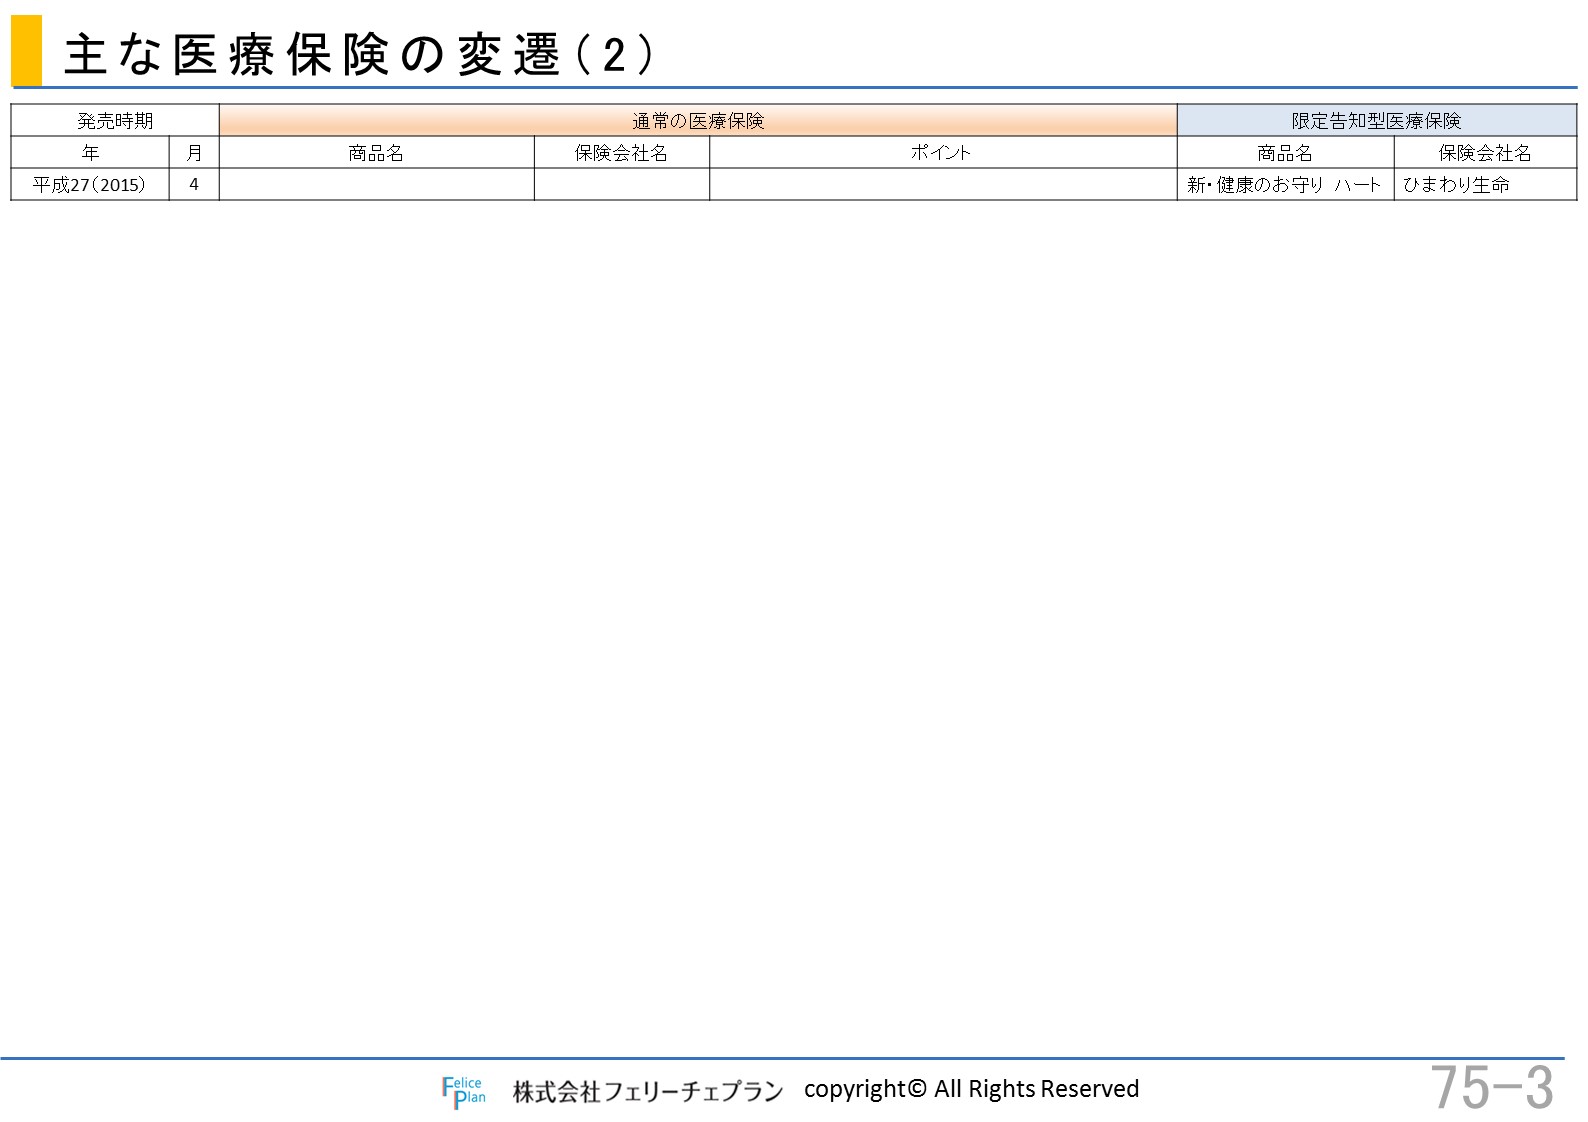Click the 月 column header
1588x1122 pixels.
[x=194, y=152]
